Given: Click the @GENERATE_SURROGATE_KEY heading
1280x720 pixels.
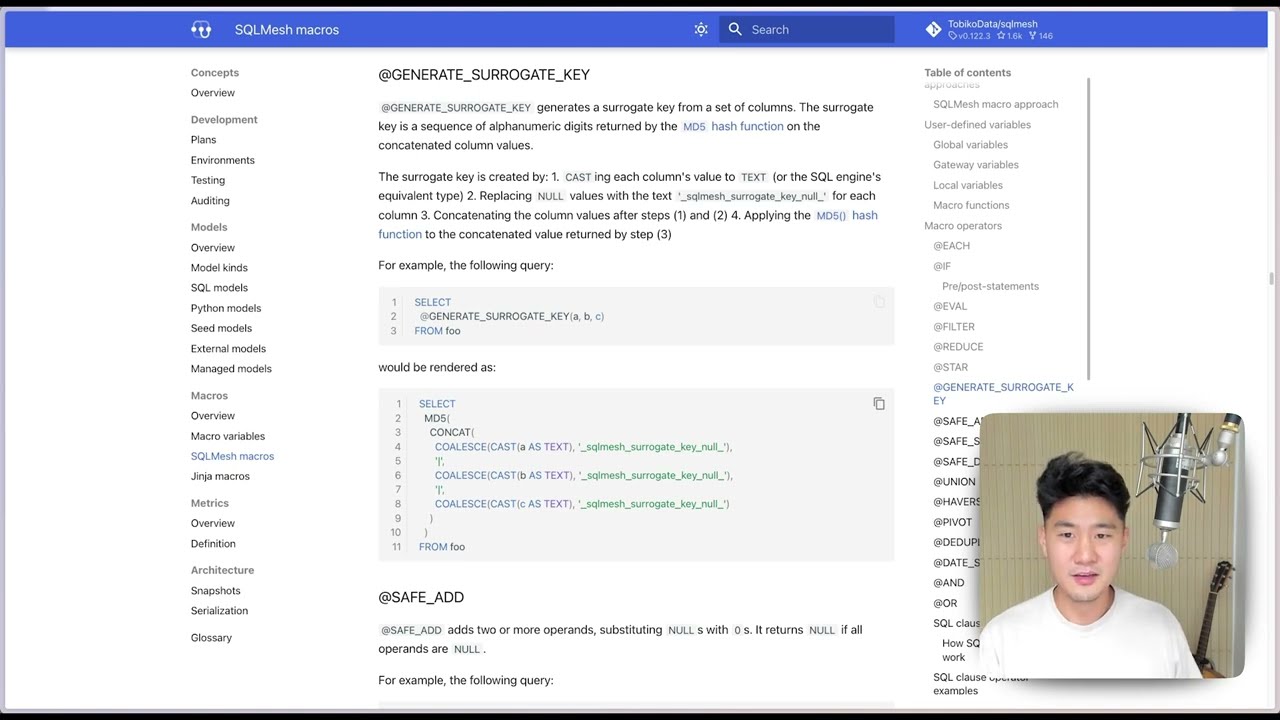Looking at the screenshot, I should 484,75.
